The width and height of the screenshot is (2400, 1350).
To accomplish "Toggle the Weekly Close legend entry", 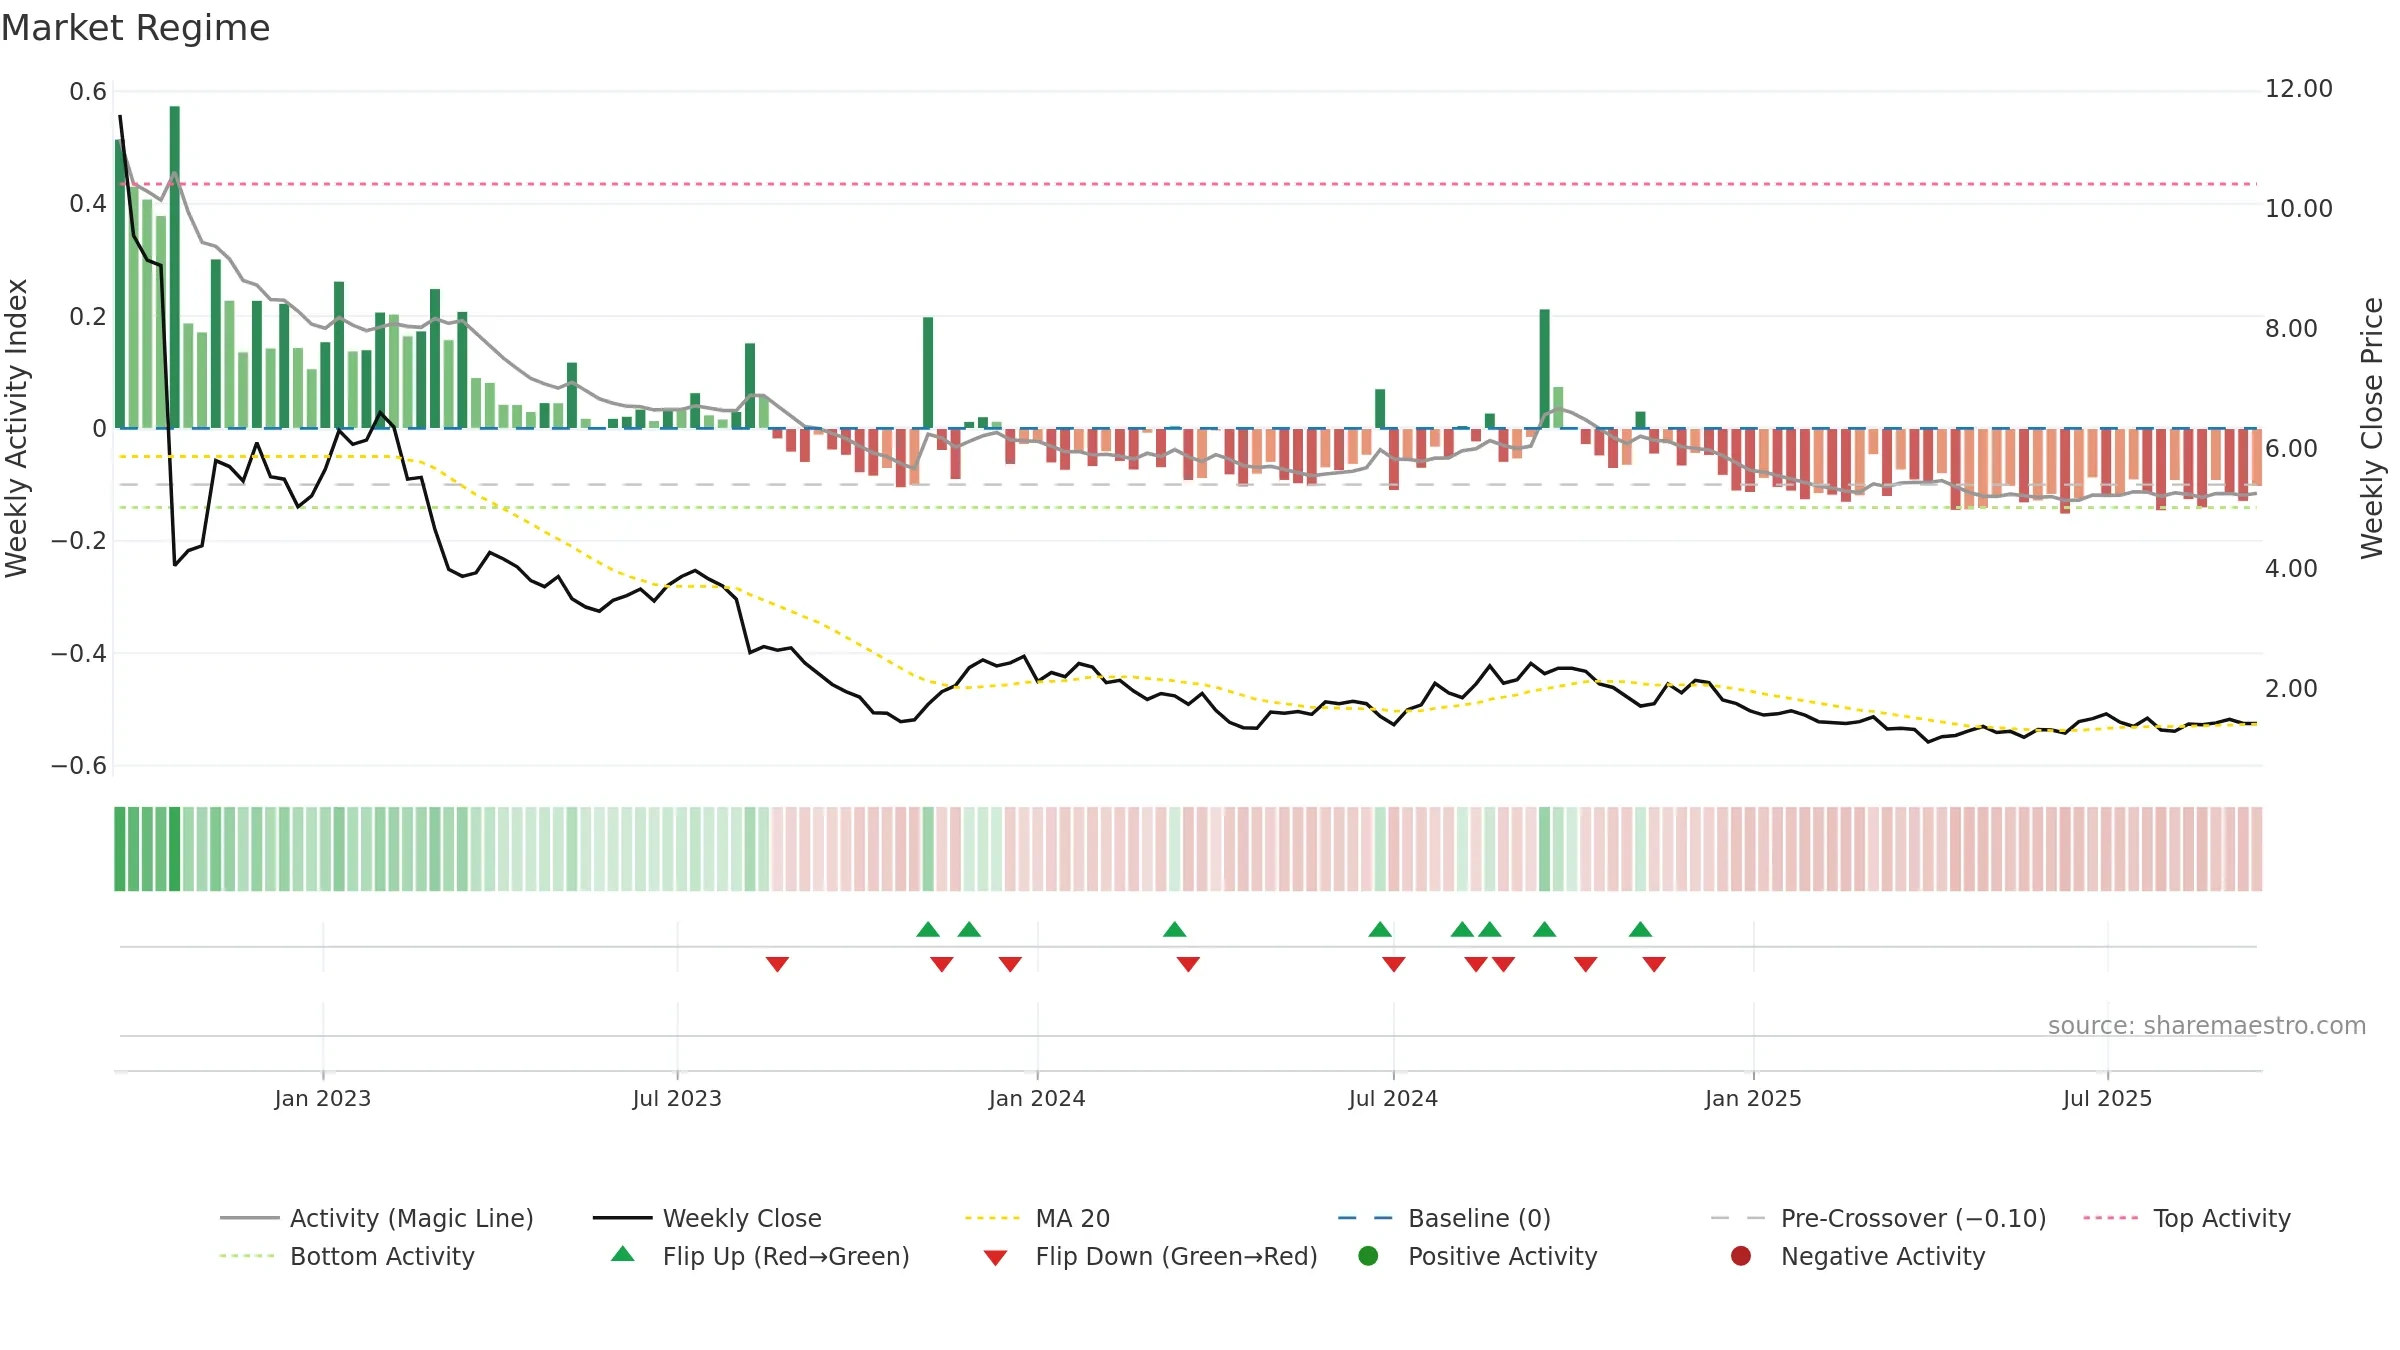I will point(707,1218).
